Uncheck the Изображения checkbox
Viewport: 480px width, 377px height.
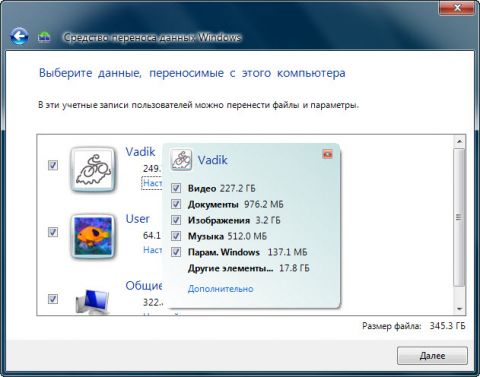[176, 220]
